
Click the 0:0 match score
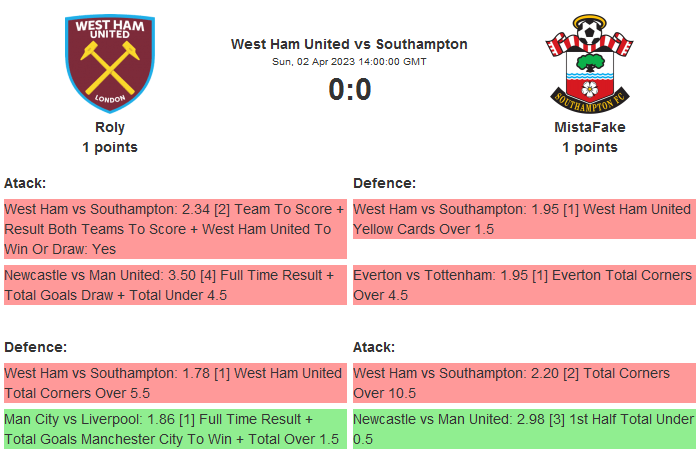349,90
